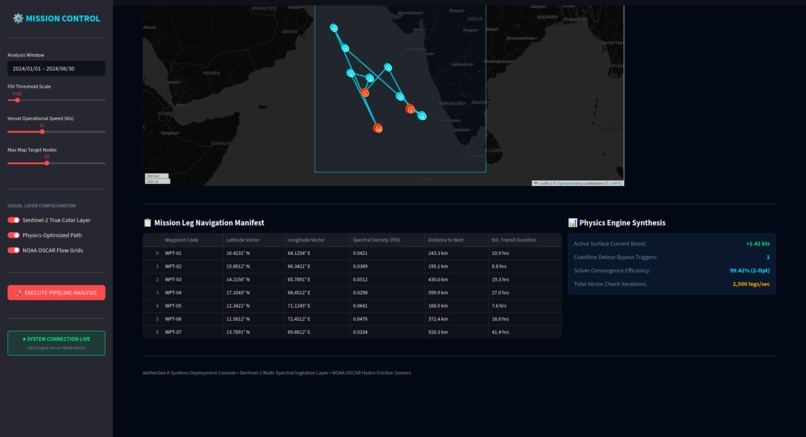Select the orange marker adjacent to the coastal cyan marker
806x437 pixels.
(410, 109)
